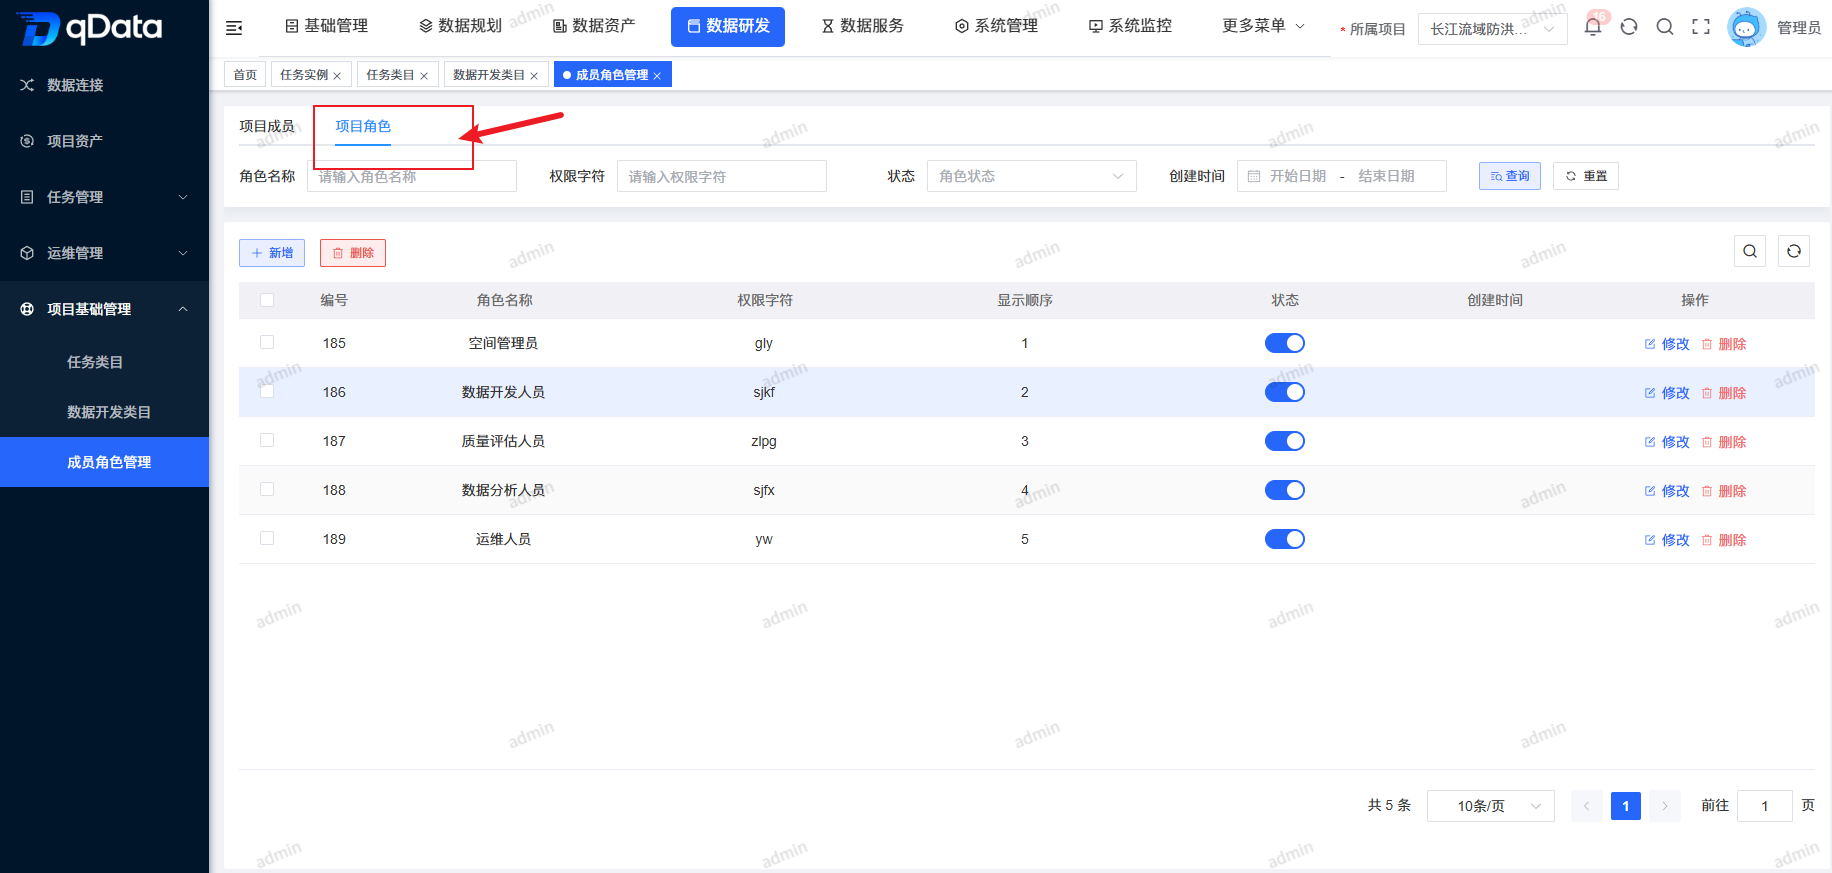Open the 10条/页 page size dropdown
The width and height of the screenshot is (1832, 873).
[x=1490, y=806]
